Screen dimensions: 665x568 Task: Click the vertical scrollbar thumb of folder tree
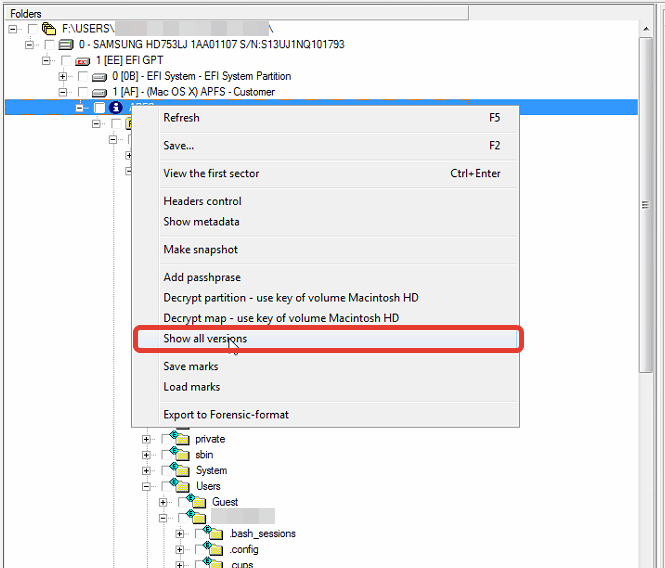[x=647, y=205]
